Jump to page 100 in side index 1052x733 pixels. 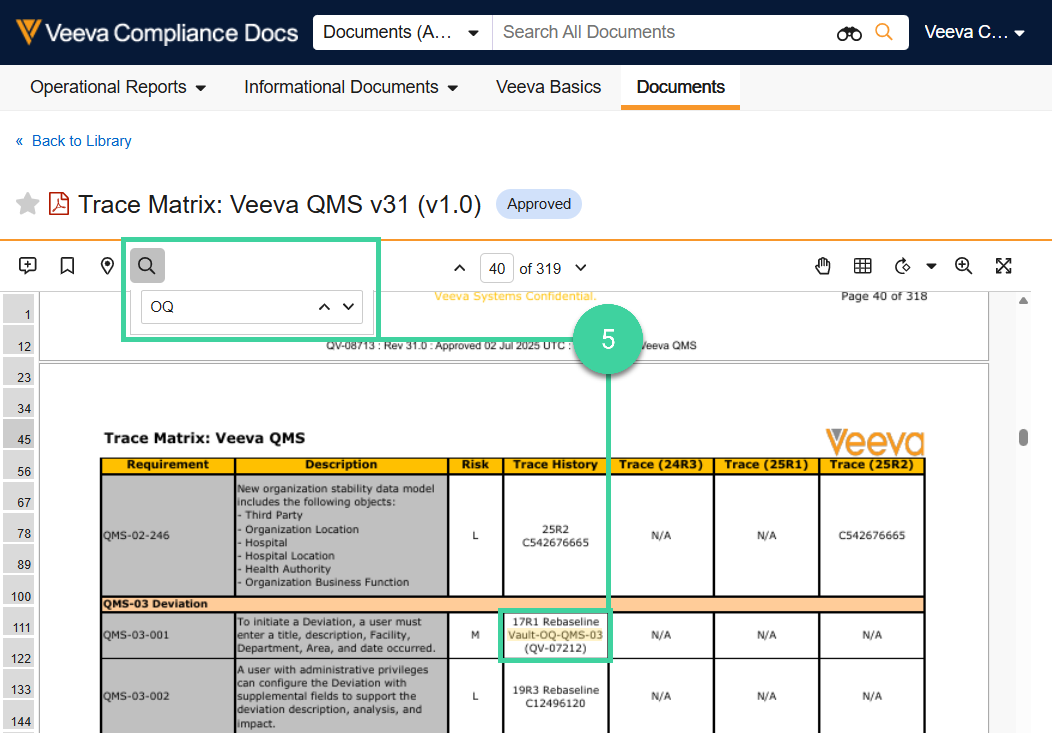(19, 591)
